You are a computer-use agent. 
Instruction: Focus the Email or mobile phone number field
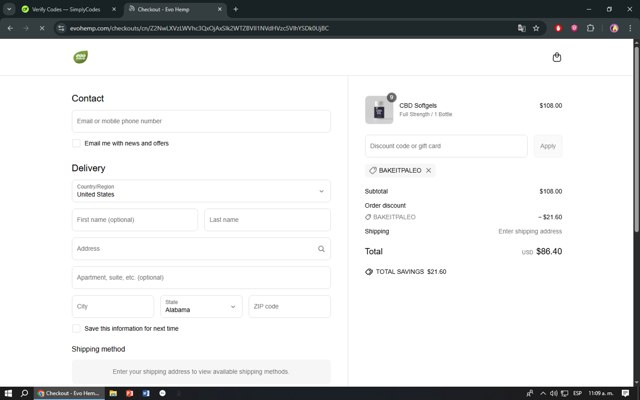coord(201,121)
